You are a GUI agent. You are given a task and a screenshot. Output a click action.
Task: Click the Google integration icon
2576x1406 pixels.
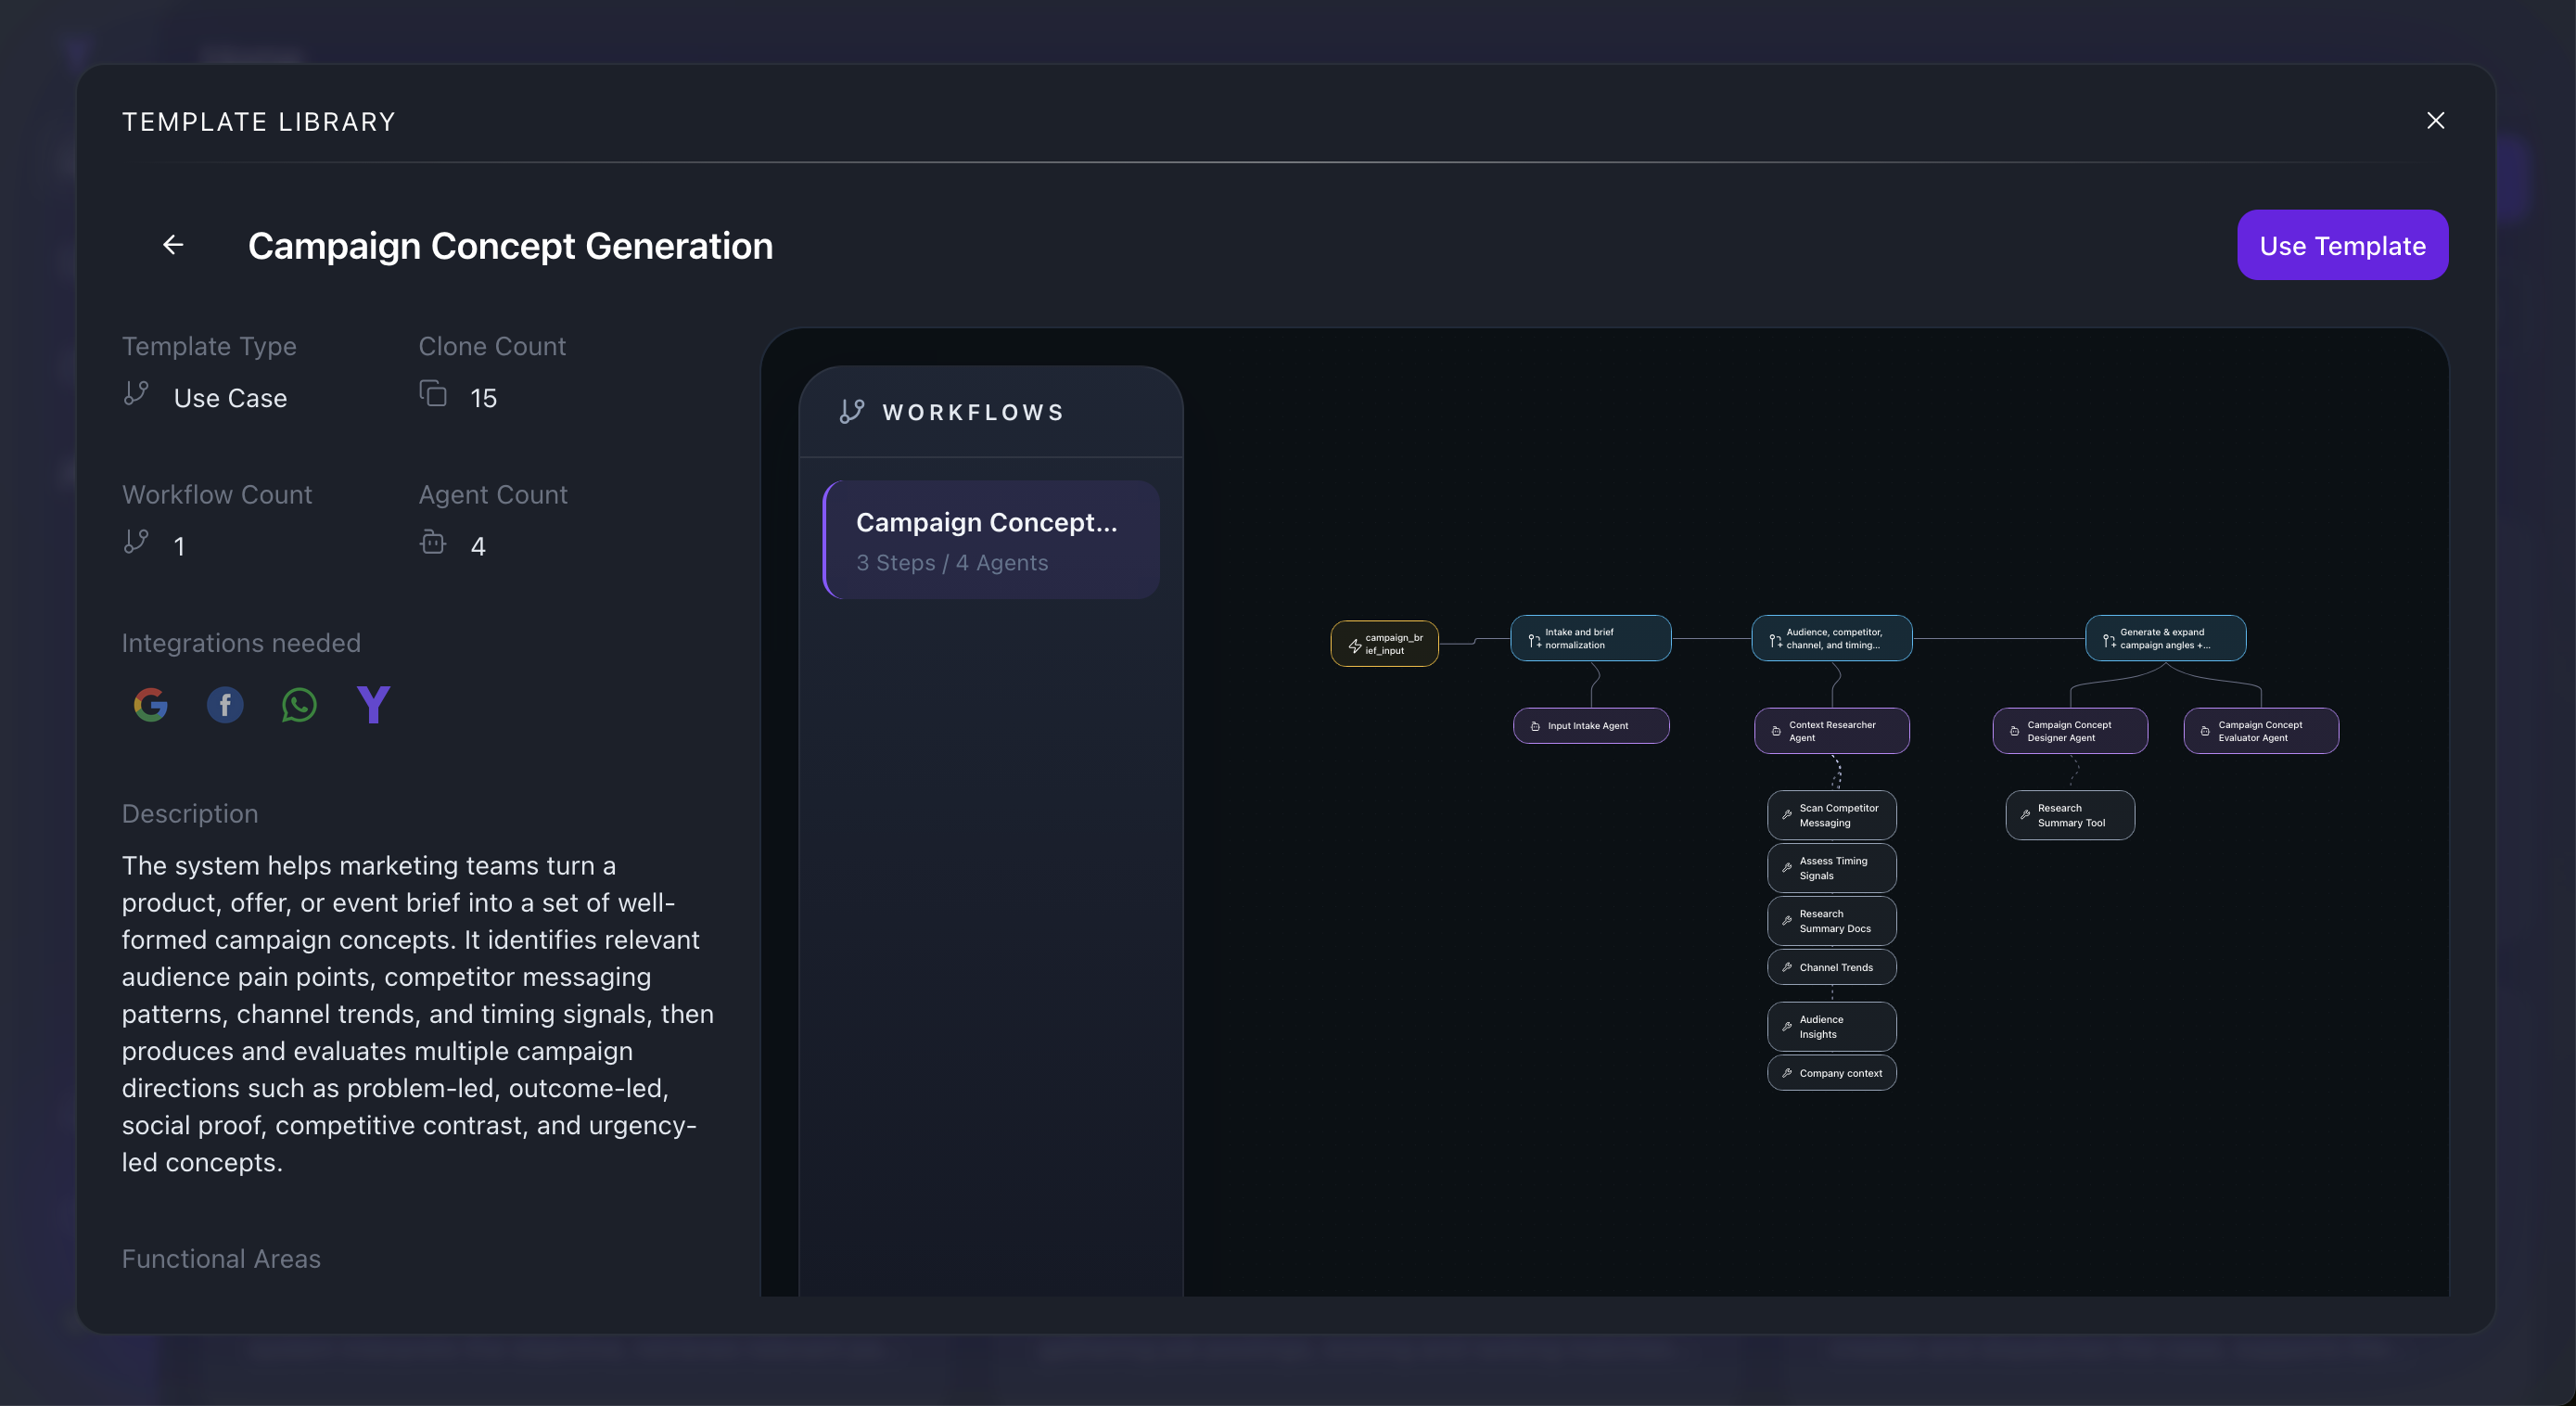tap(151, 705)
